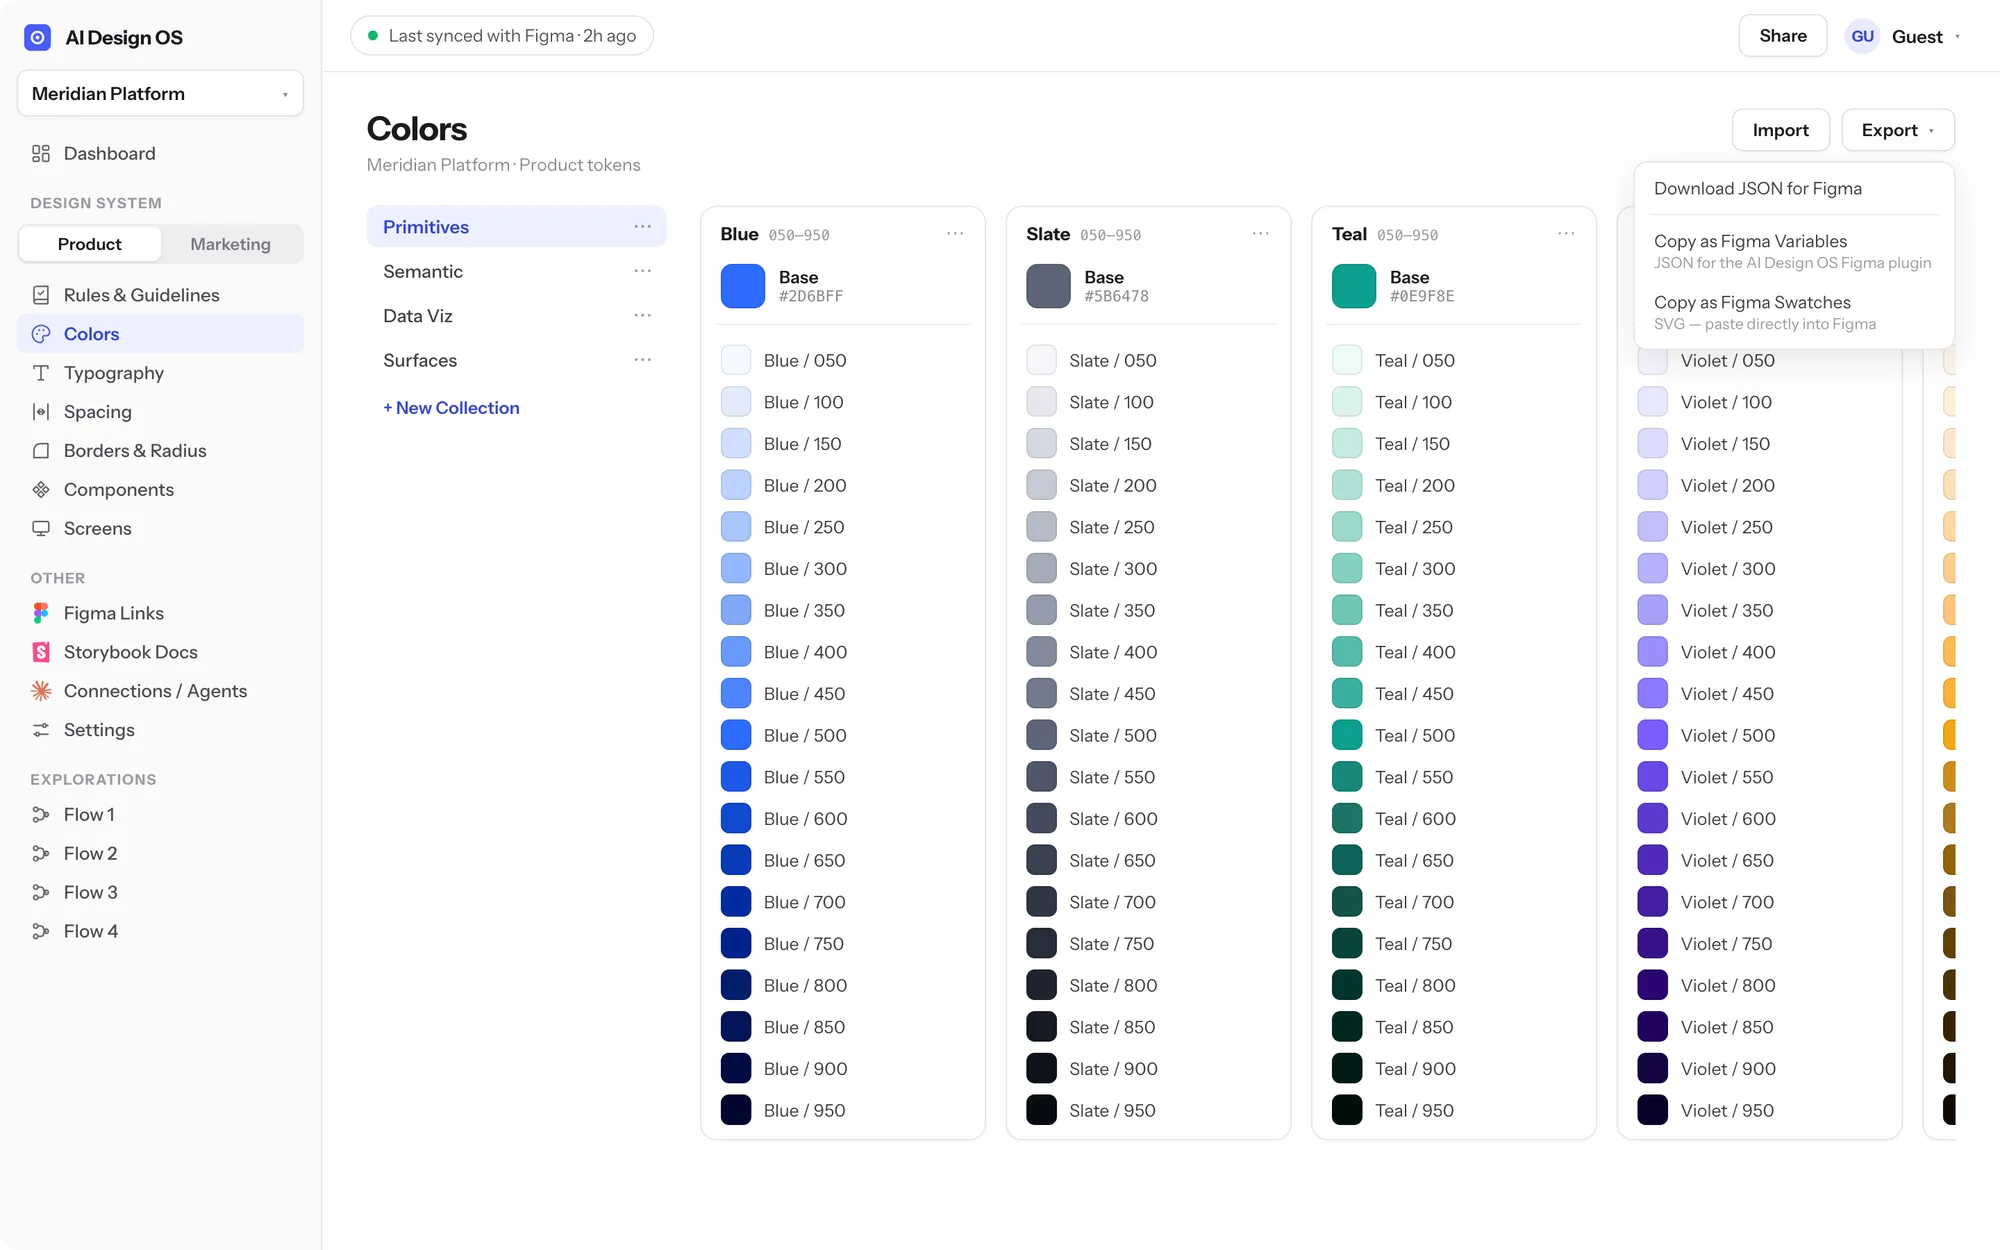The image size is (2000, 1250).
Task: Open the Guest account menu arrow
Action: pos(1957,37)
